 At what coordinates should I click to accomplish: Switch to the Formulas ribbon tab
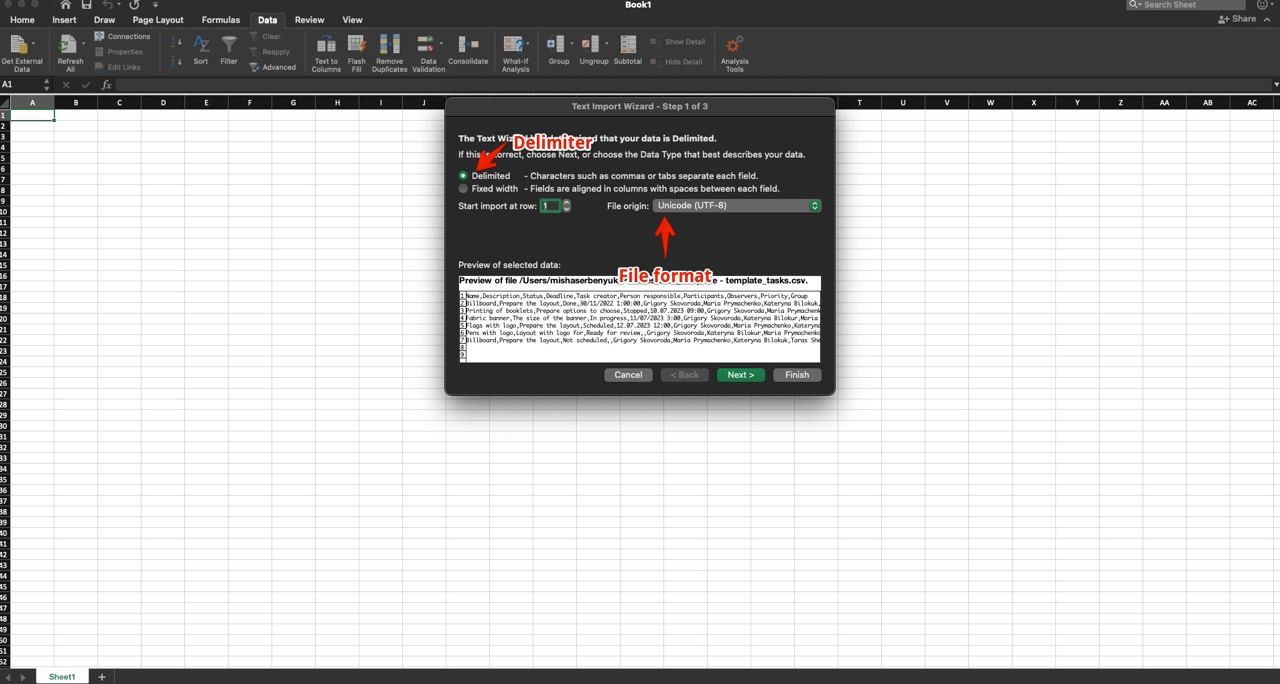pos(220,20)
